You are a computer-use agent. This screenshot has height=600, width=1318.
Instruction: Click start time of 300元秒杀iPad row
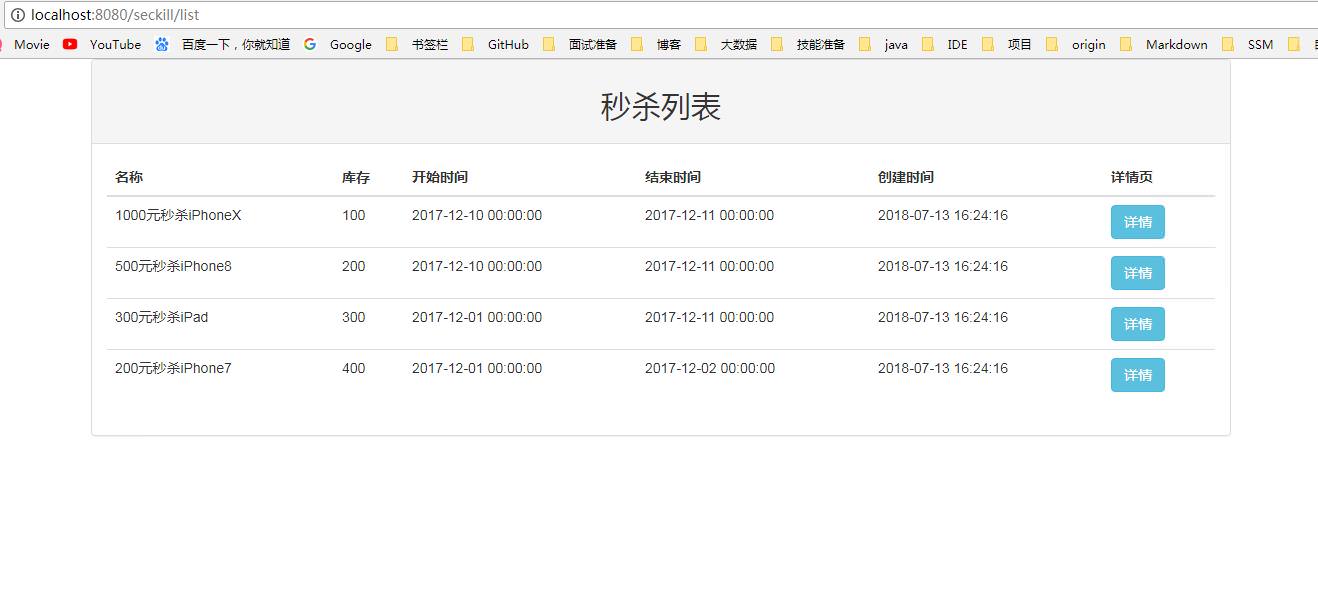click(477, 317)
